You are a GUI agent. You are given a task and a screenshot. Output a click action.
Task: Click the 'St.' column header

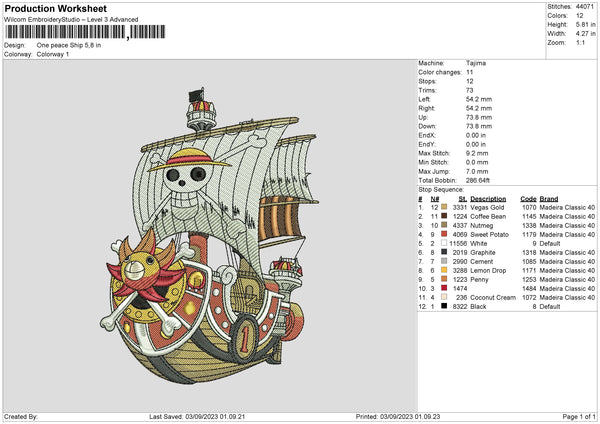(x=463, y=199)
